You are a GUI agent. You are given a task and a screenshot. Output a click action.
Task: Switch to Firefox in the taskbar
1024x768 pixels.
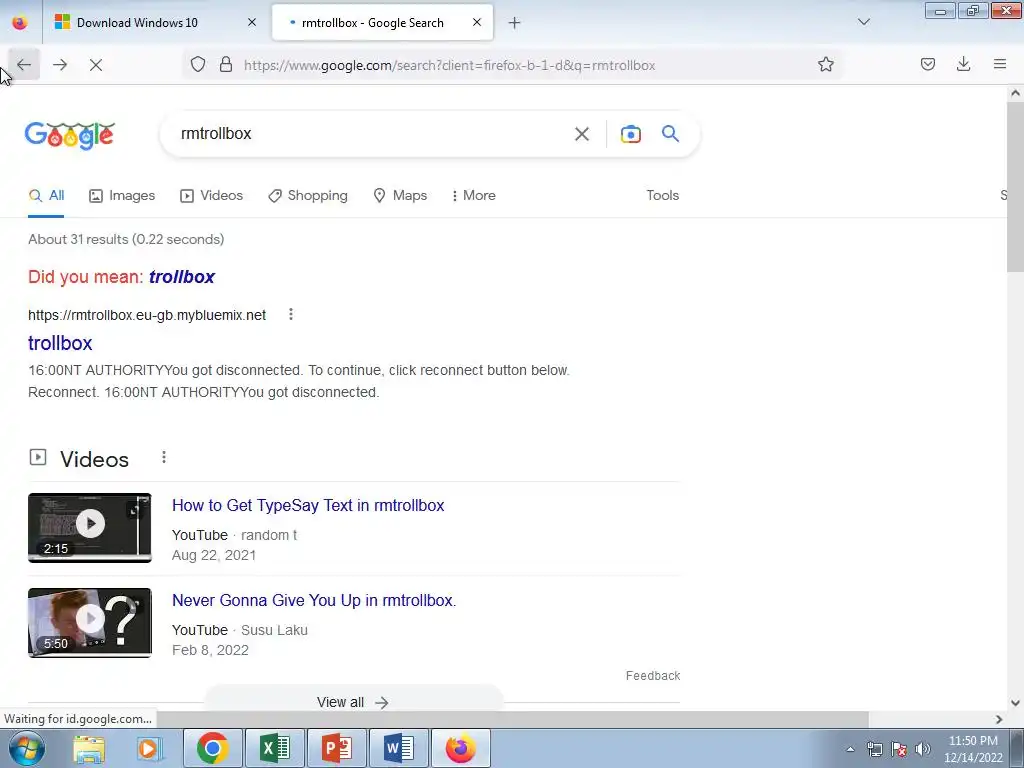coord(461,748)
